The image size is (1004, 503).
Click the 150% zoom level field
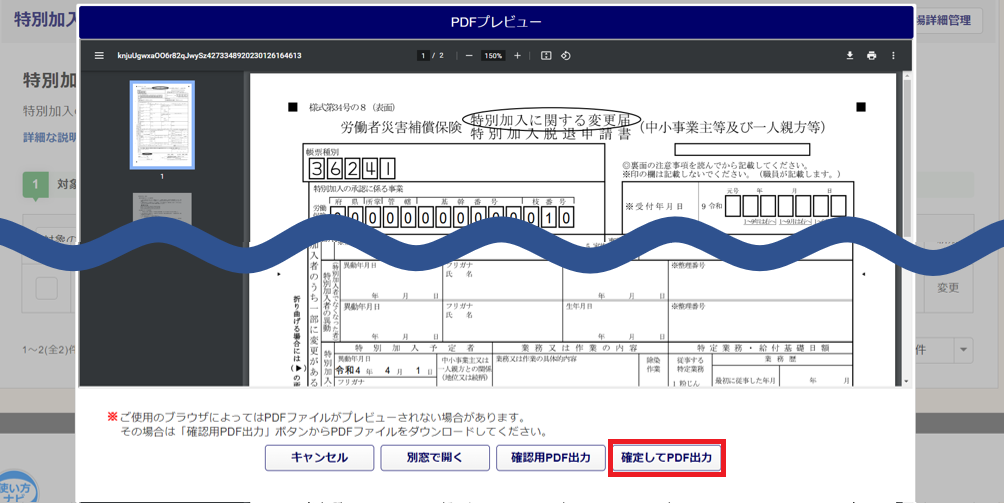click(493, 56)
